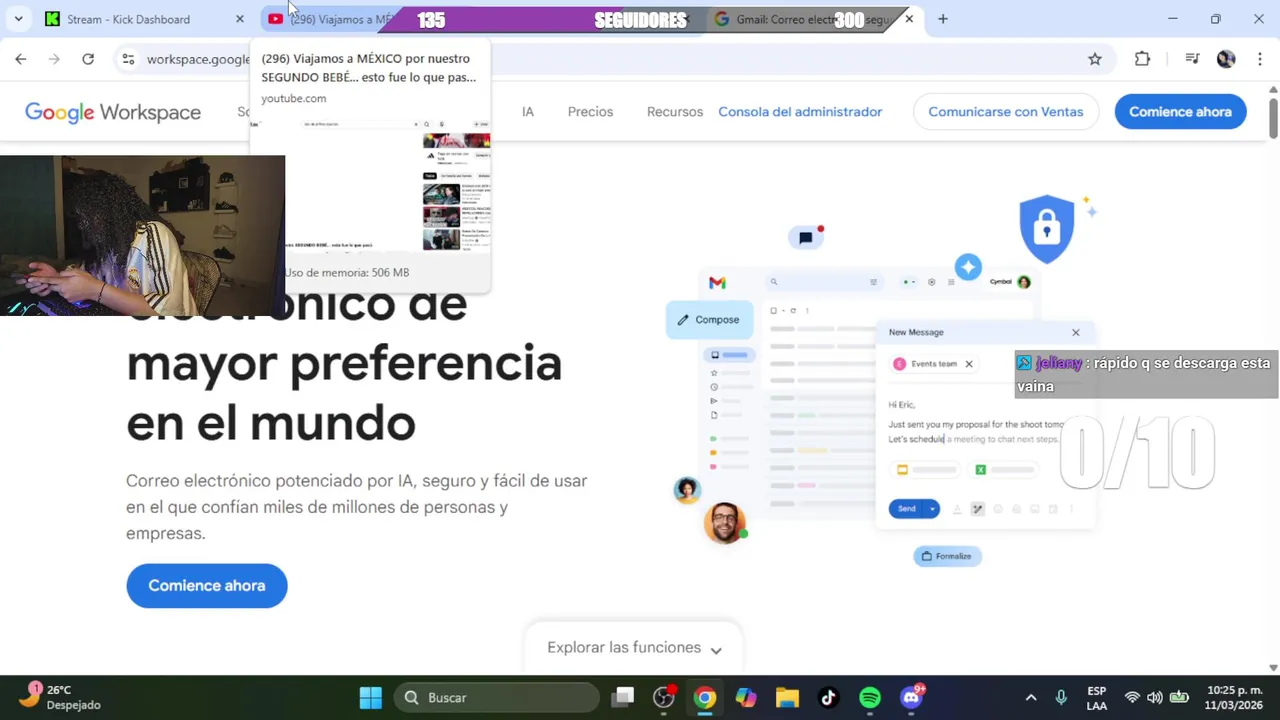Go to Google Workspace home logo
This screenshot has height=720, width=1280.
(113, 112)
